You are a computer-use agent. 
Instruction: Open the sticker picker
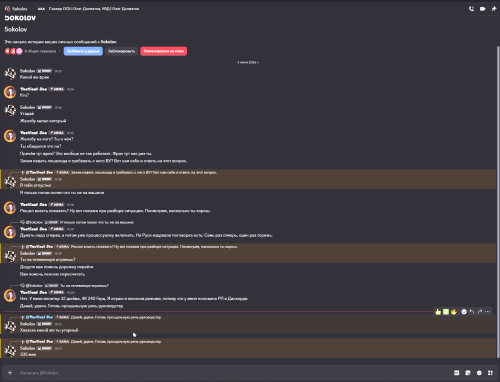click(468, 373)
